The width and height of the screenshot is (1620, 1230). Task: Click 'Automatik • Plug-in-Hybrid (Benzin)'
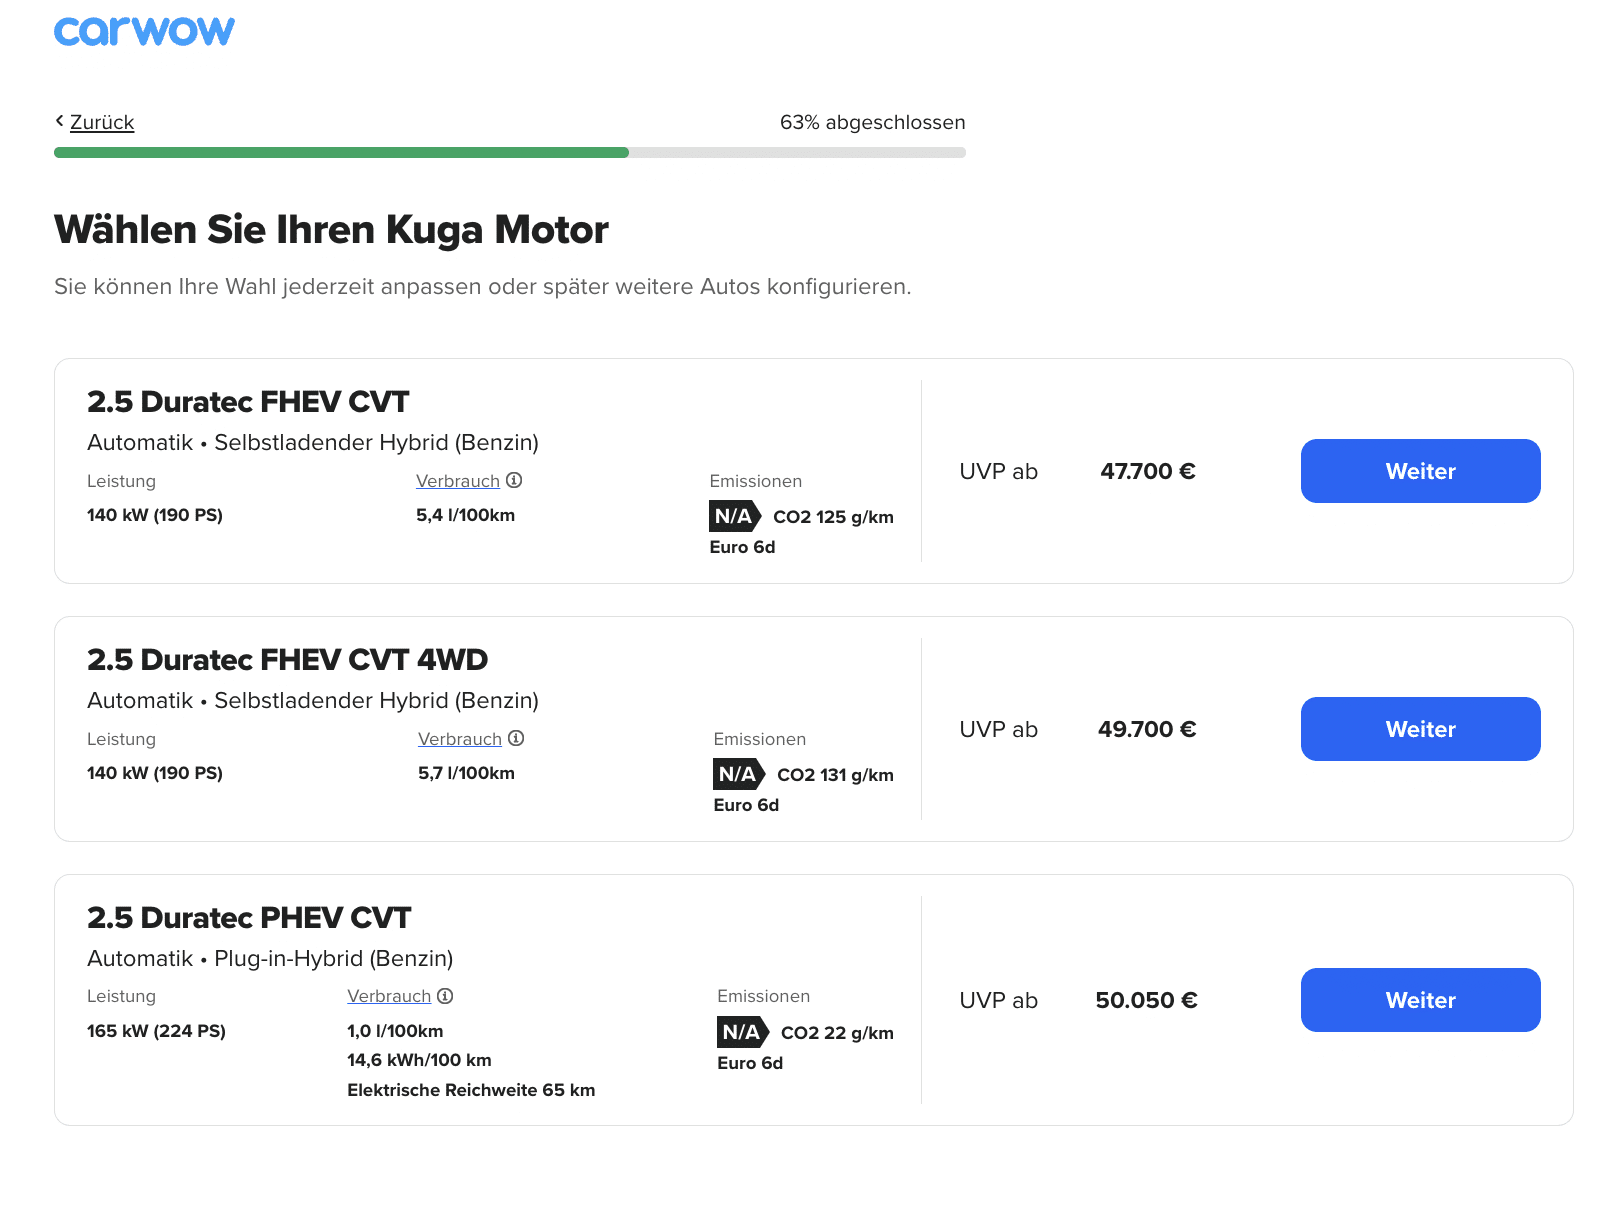tap(270, 958)
